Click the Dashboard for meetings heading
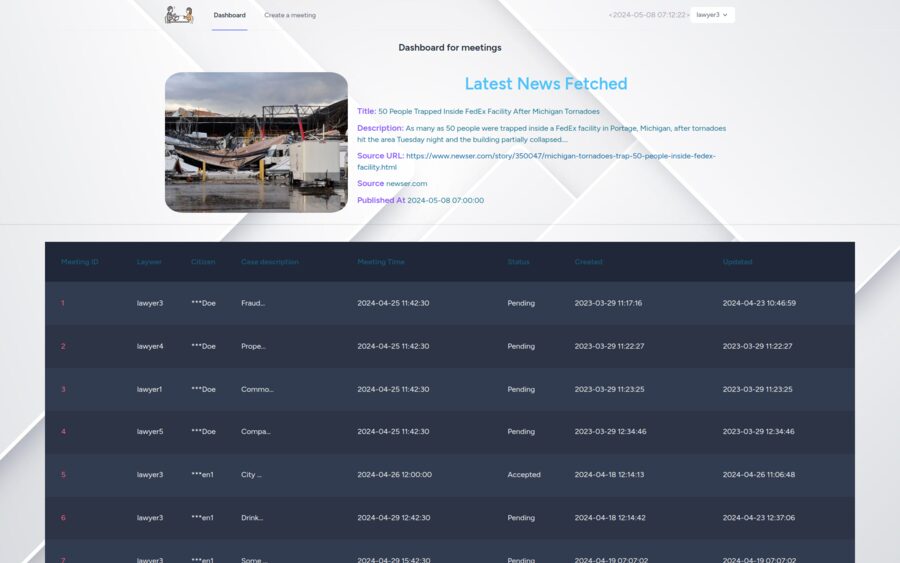 (450, 48)
